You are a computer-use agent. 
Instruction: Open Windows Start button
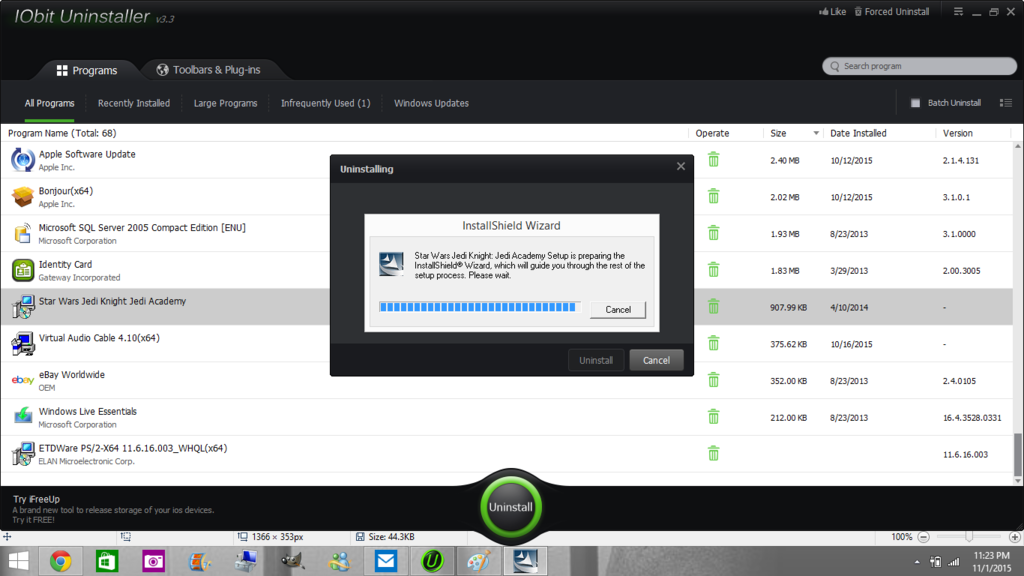click(18, 561)
